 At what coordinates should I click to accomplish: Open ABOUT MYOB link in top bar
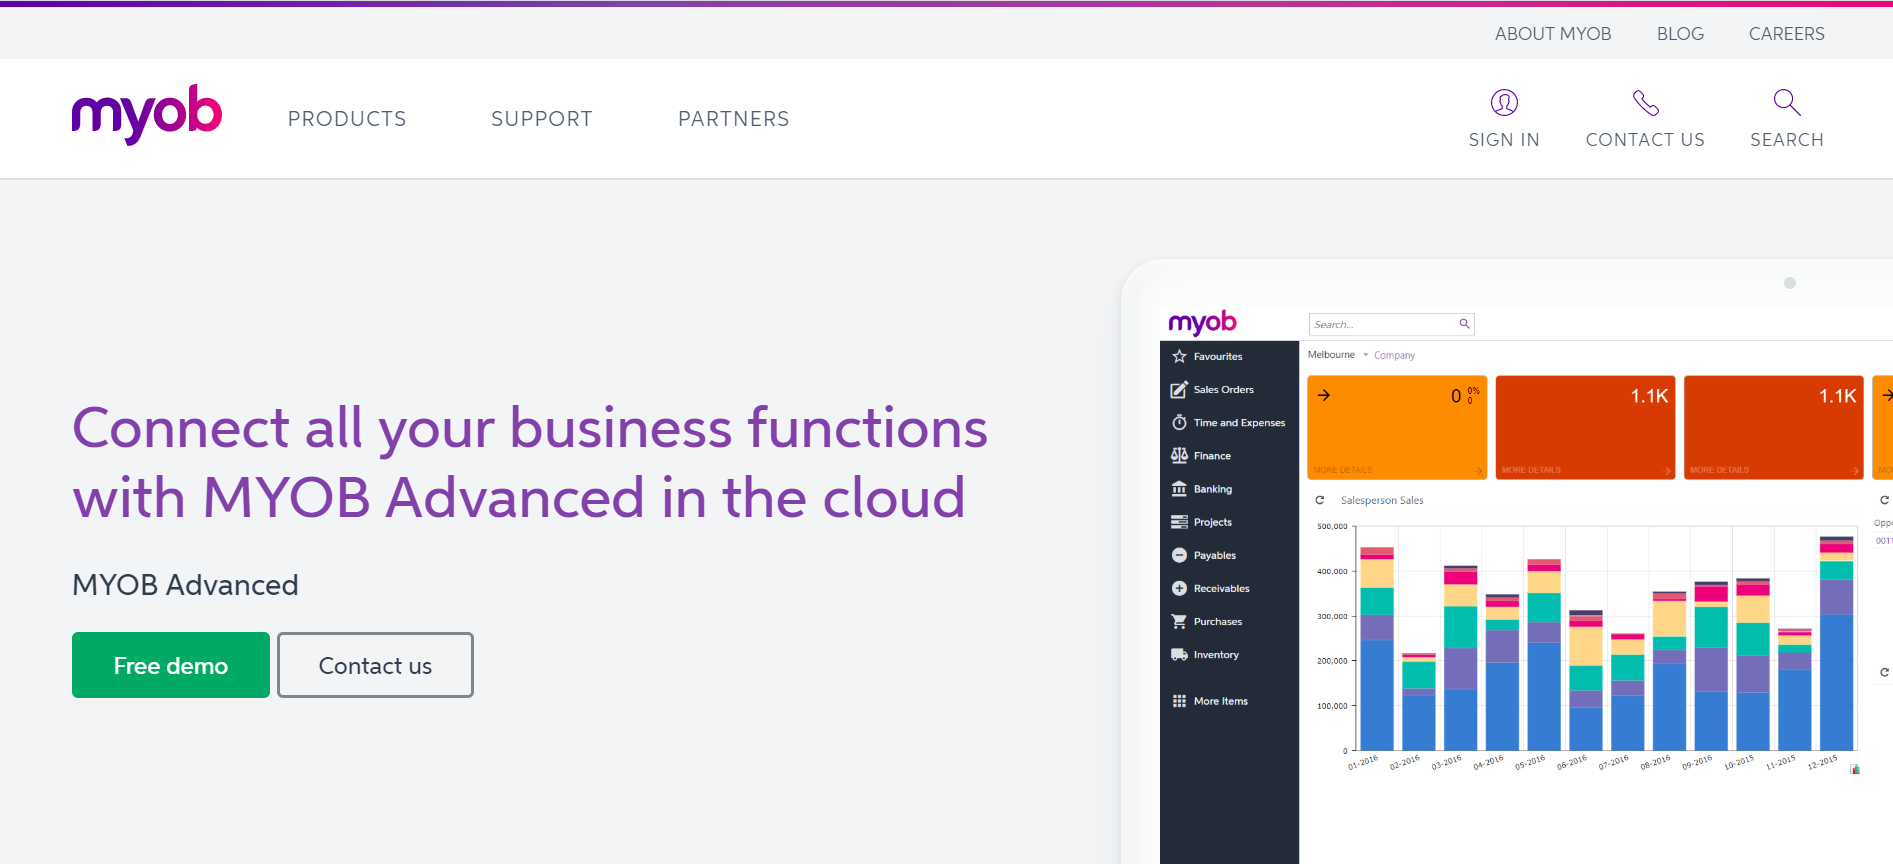[x=1553, y=34]
